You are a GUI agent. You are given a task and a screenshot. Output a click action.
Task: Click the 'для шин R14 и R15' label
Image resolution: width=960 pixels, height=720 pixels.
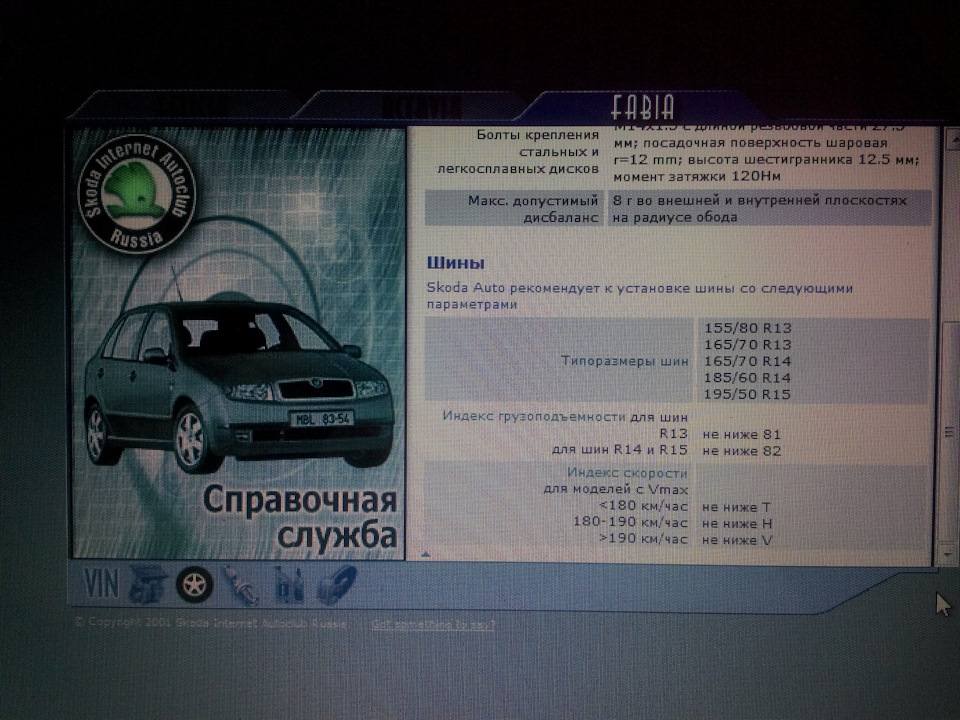pyautogui.click(x=620, y=449)
